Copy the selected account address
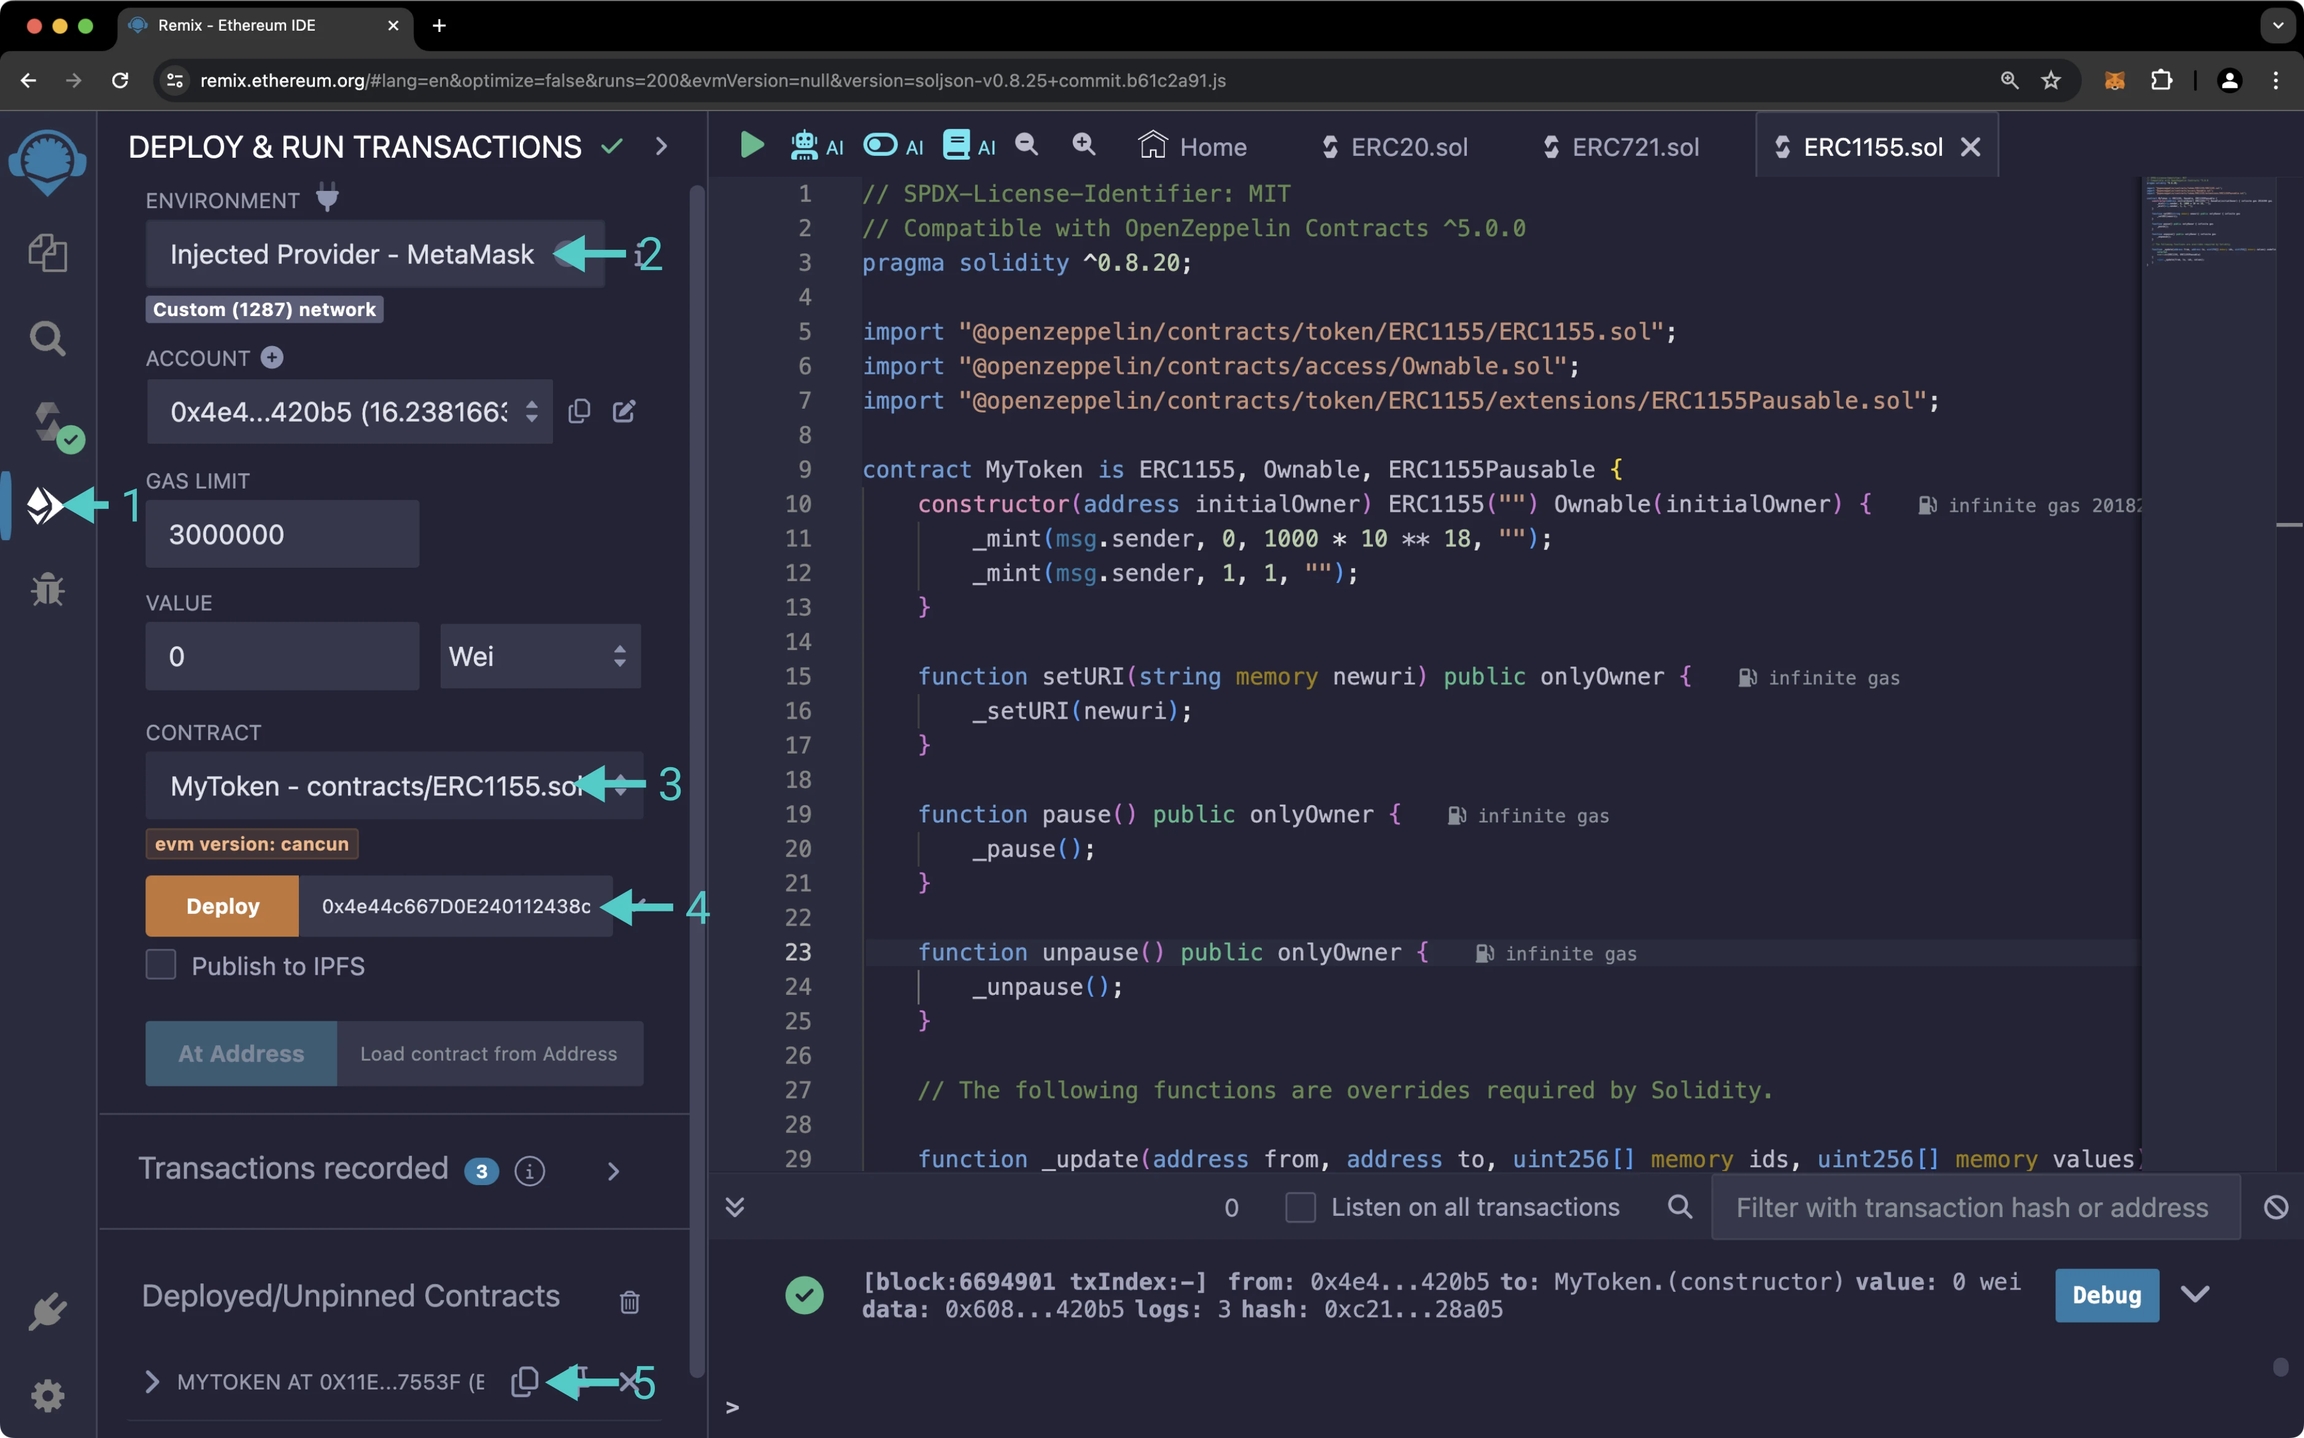This screenshot has width=2304, height=1438. tap(579, 411)
